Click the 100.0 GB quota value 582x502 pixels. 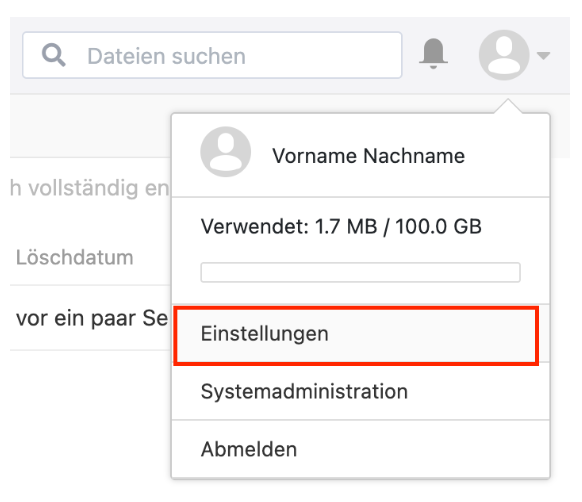[438, 226]
